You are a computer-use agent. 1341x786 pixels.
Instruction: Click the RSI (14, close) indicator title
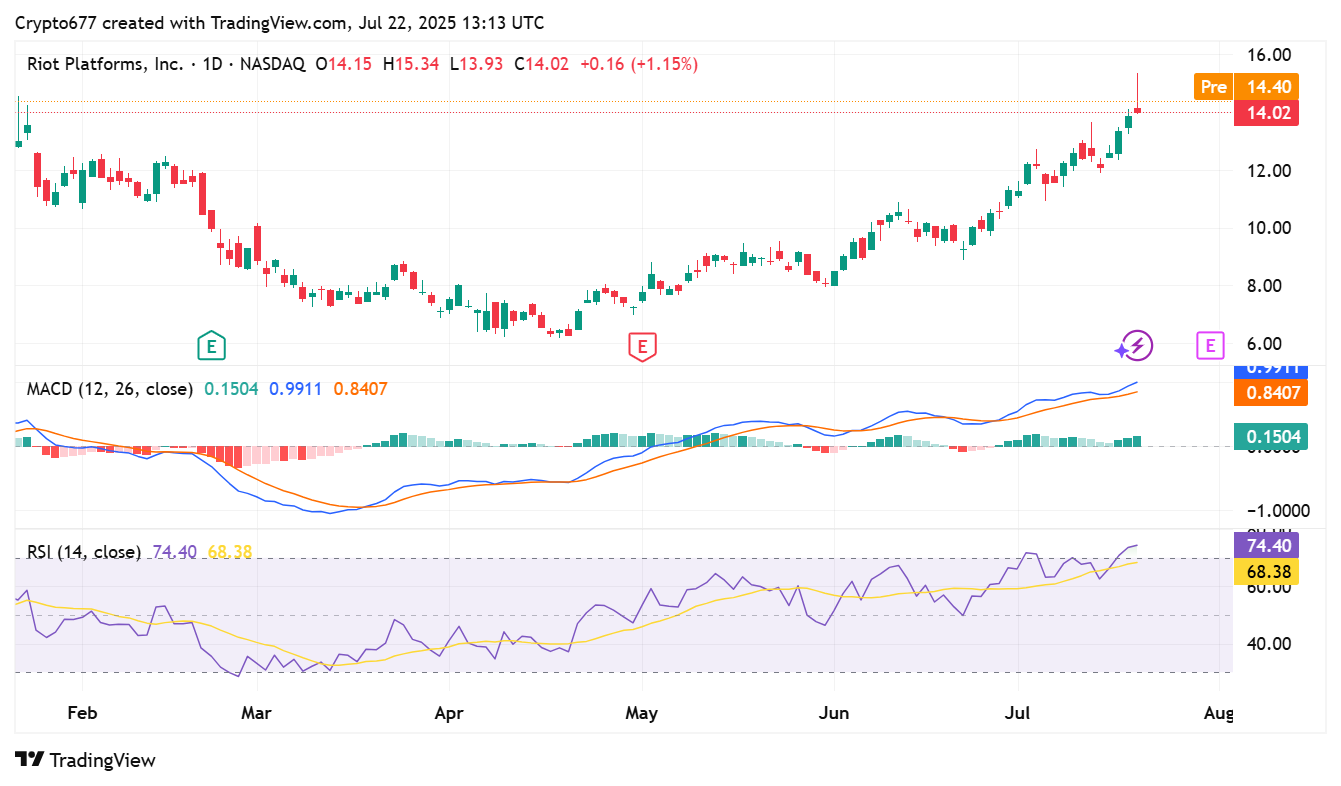pos(84,552)
